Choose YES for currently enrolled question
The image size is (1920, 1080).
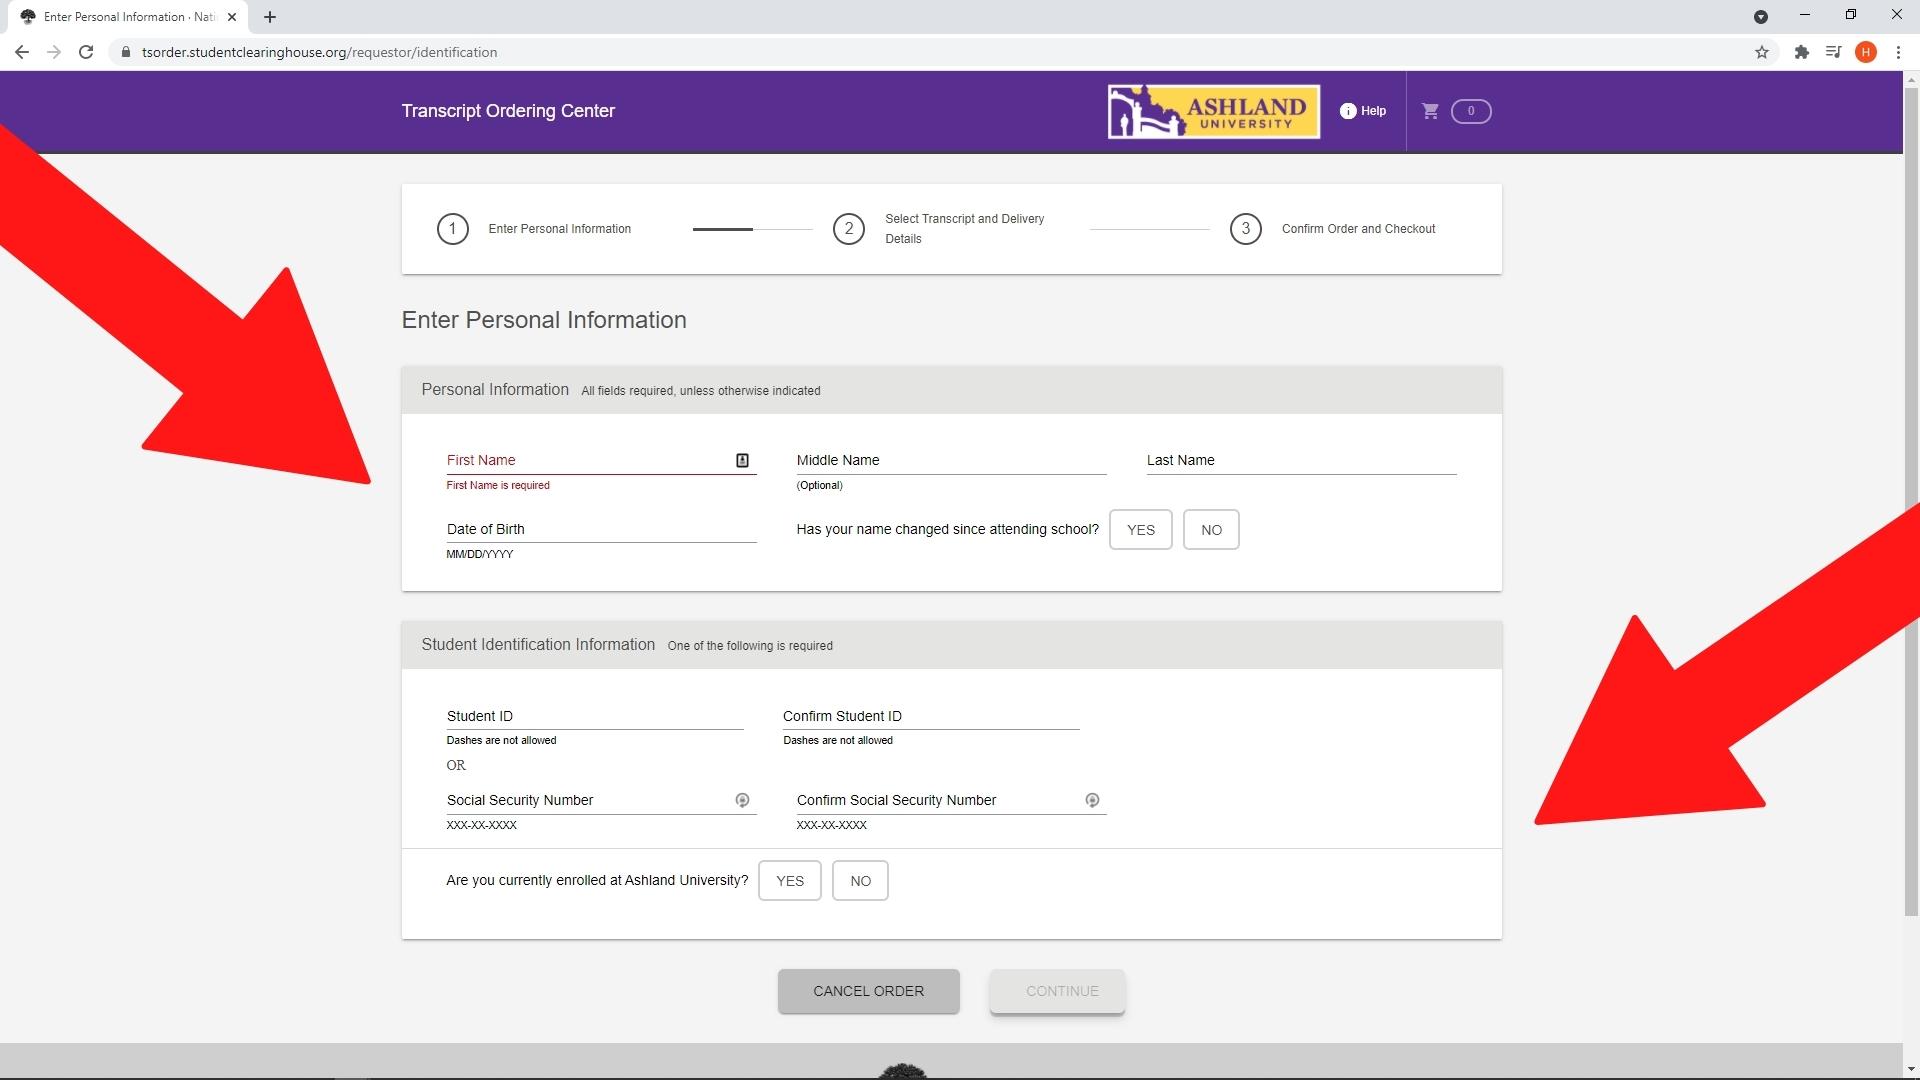pos(789,881)
